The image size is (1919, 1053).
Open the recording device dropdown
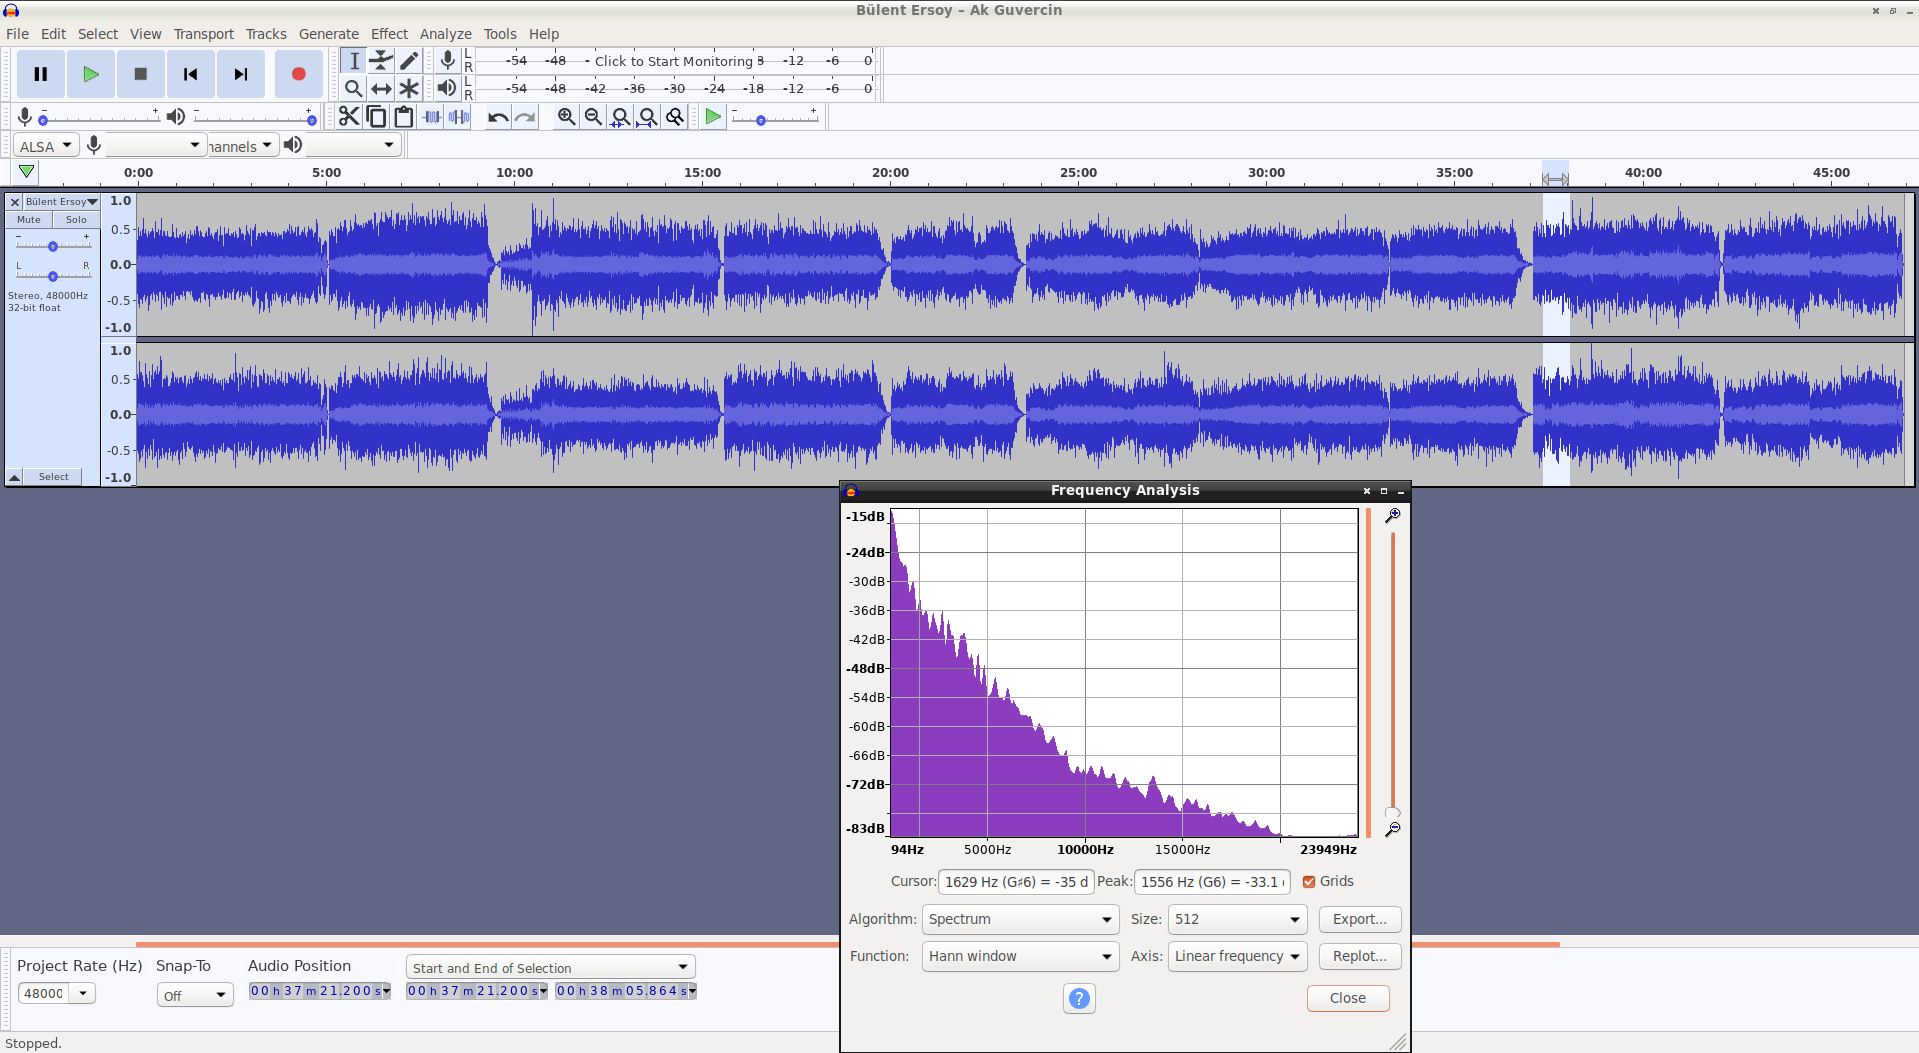[x=155, y=146]
